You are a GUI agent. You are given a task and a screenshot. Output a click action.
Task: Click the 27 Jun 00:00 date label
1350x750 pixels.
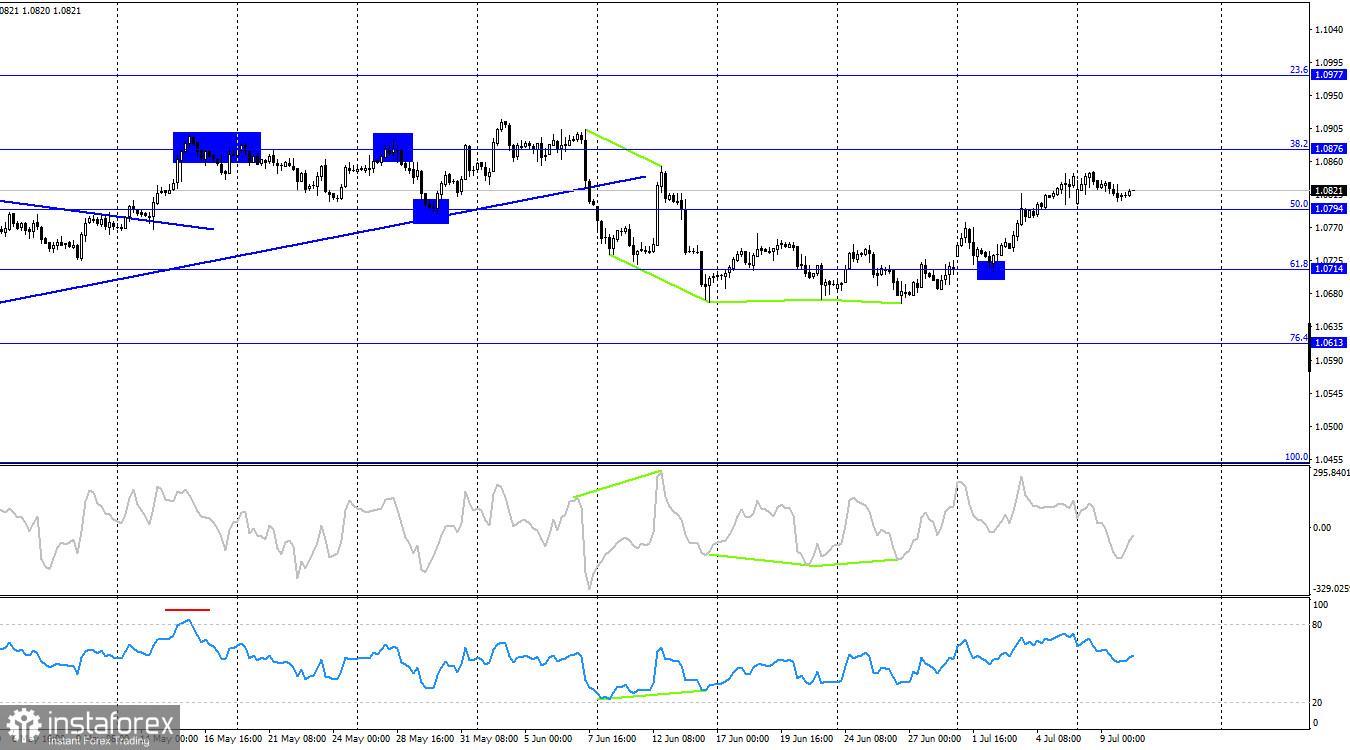[x=934, y=739]
